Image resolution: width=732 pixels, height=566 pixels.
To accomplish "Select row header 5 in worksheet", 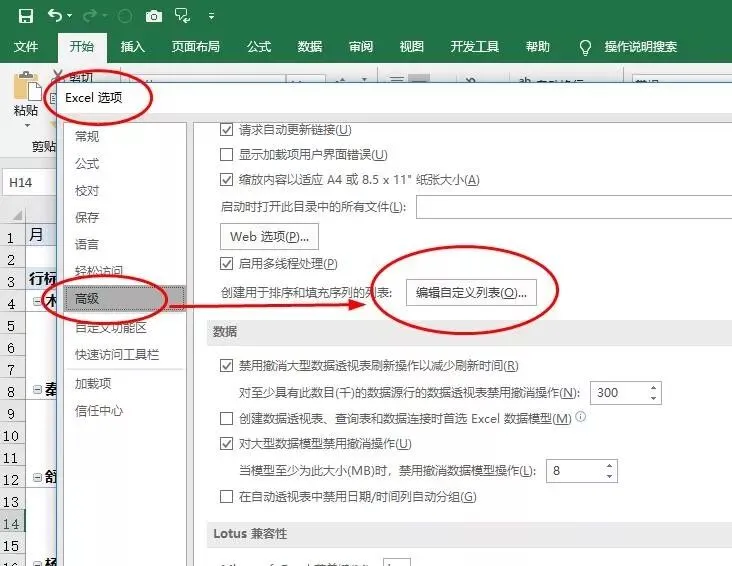I will coord(12,325).
